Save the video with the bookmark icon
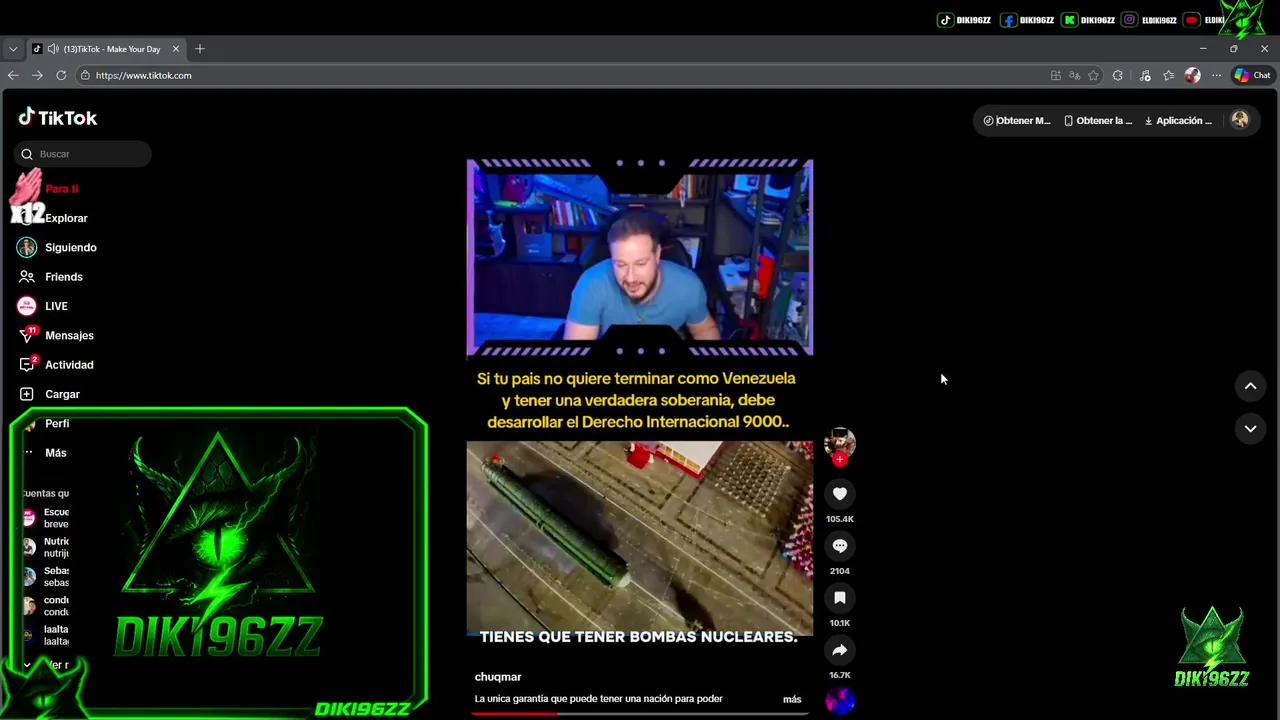 point(839,598)
